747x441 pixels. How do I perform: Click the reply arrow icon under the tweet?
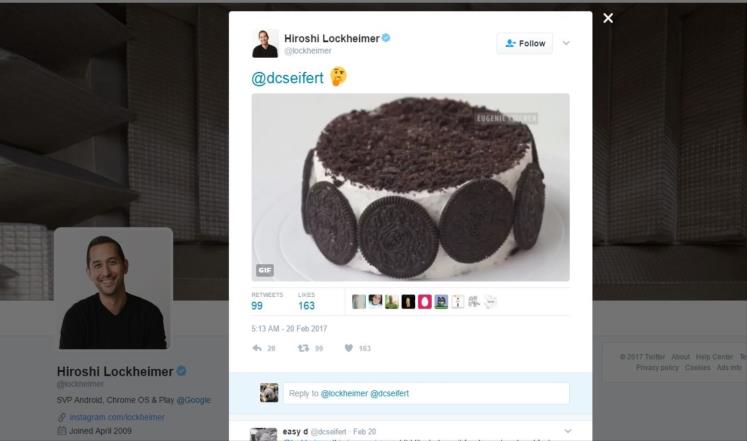point(257,348)
